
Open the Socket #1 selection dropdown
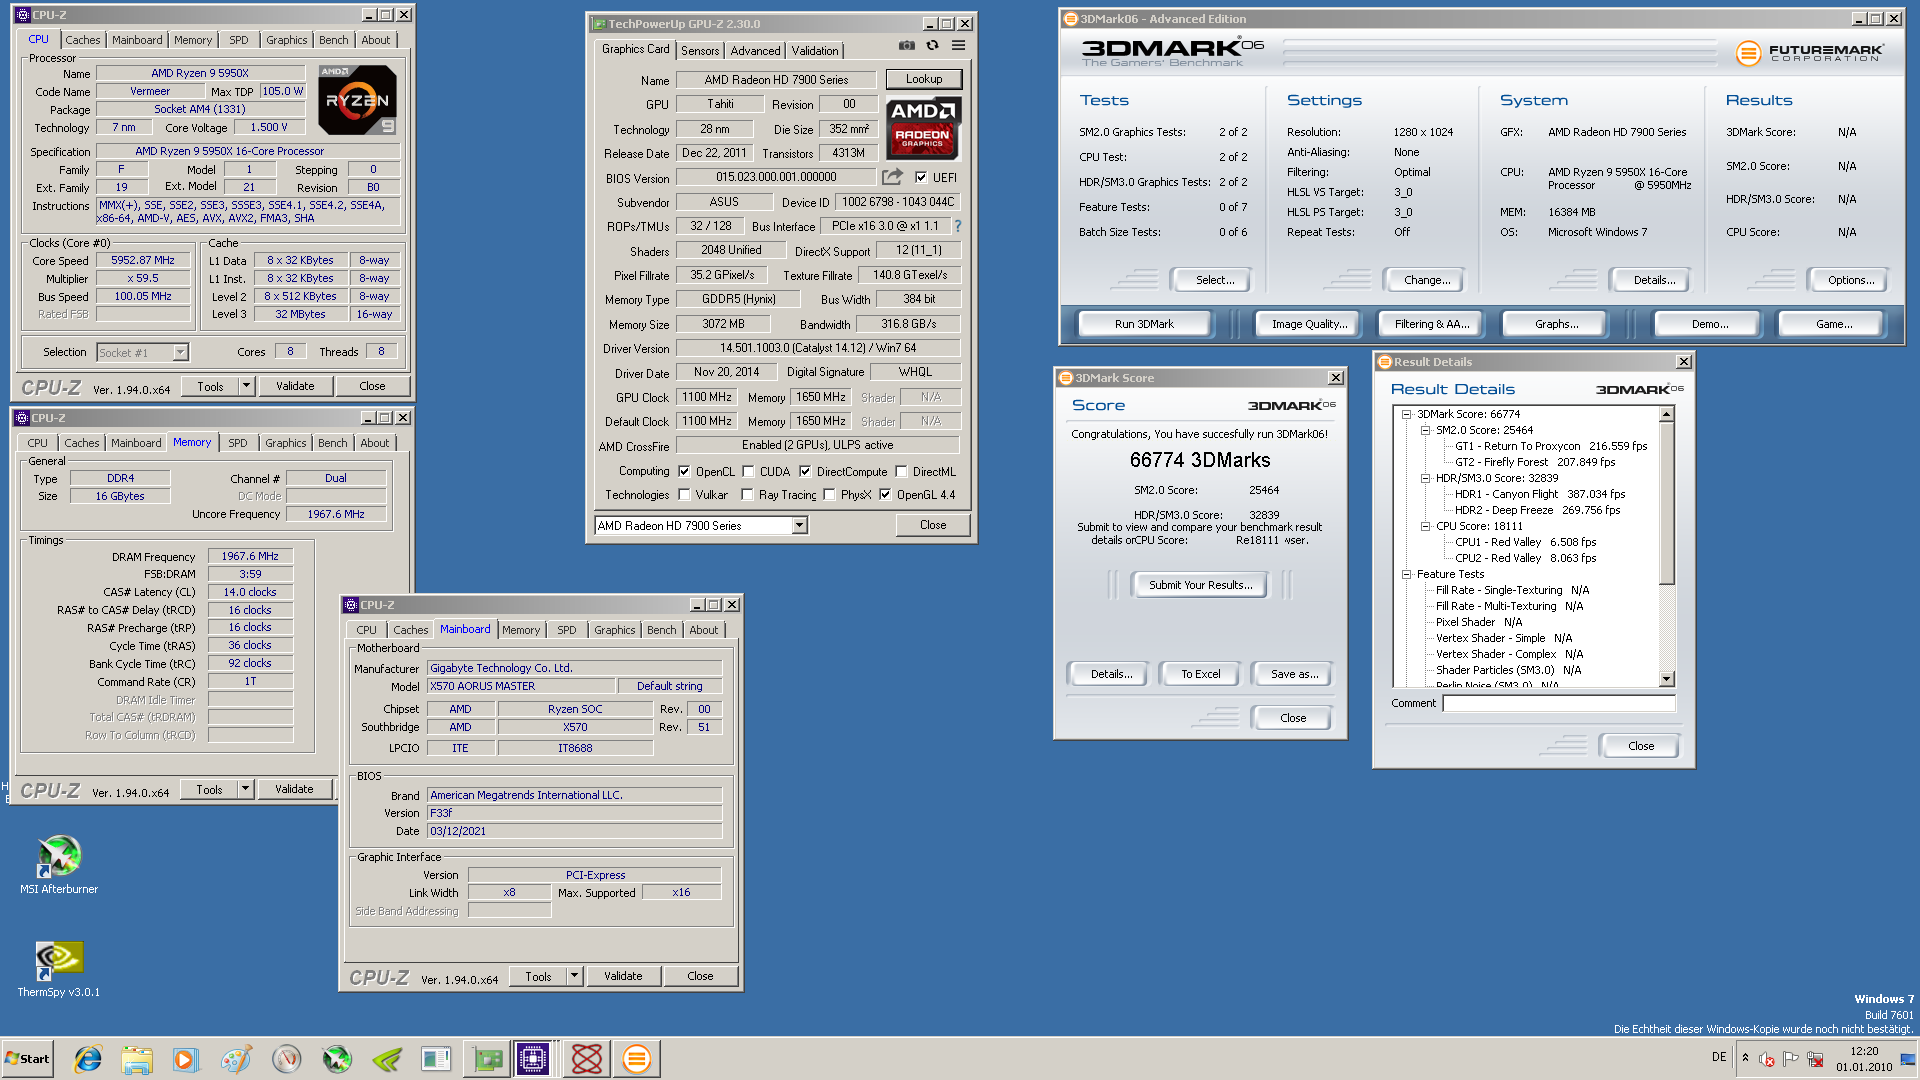tap(180, 352)
